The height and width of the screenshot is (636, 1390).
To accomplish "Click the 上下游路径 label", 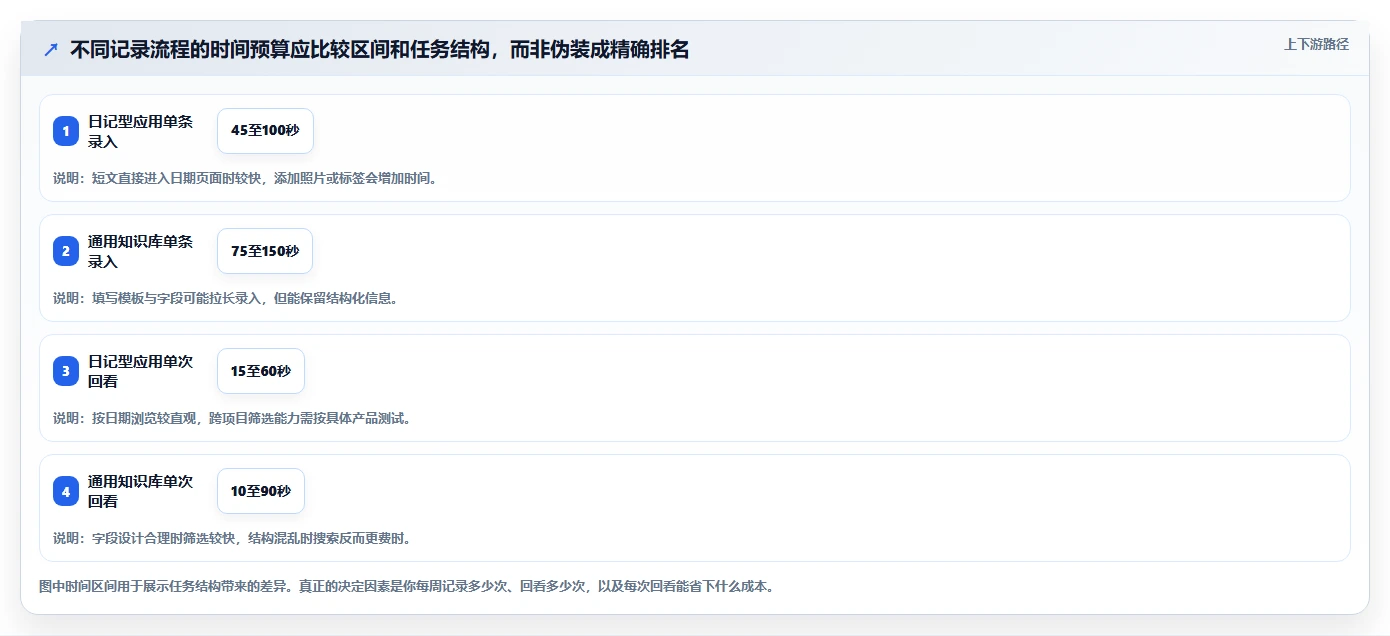I will click(1316, 44).
